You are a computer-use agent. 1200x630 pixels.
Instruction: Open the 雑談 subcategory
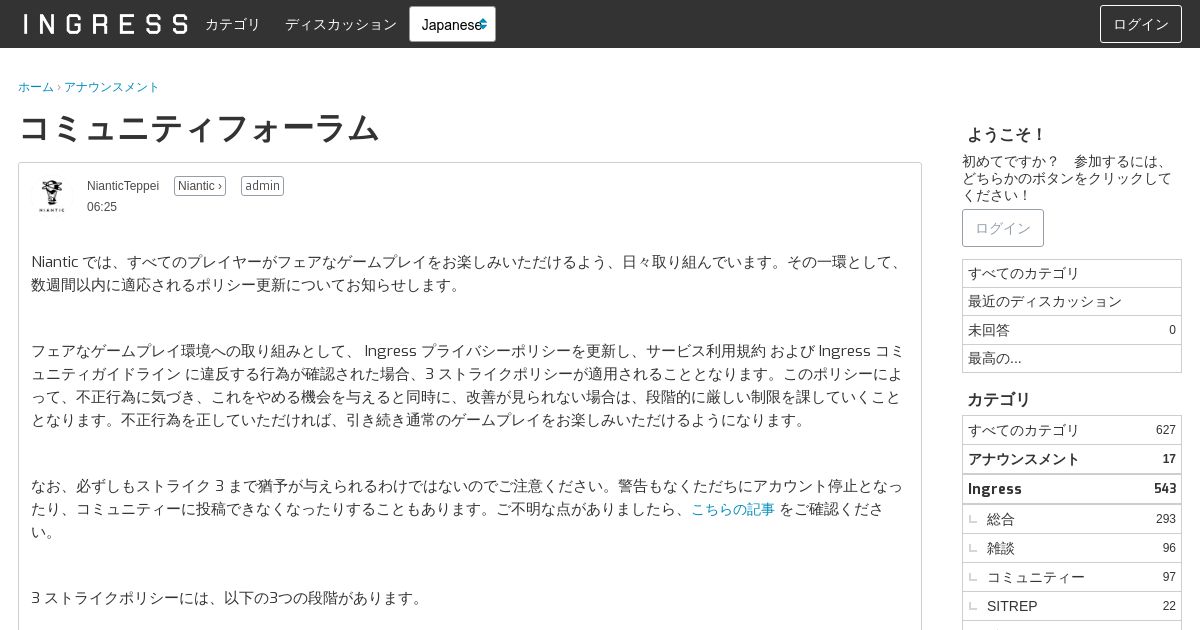tap(1072, 548)
